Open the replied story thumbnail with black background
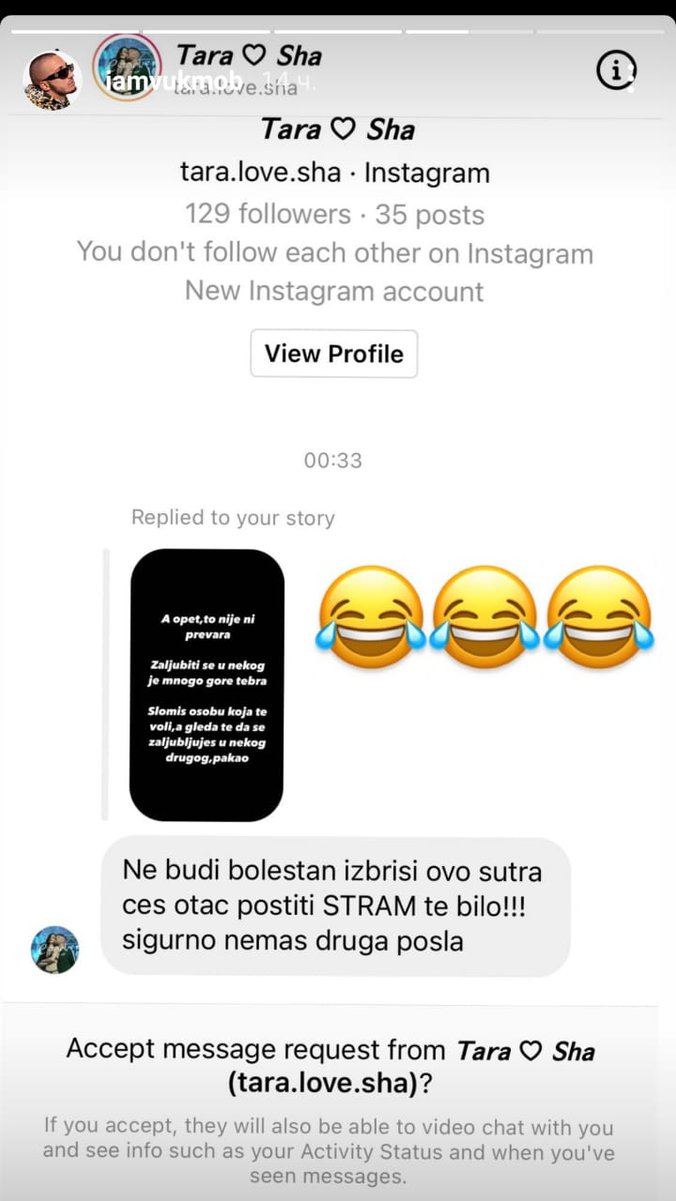The width and height of the screenshot is (676, 1201). (207, 685)
